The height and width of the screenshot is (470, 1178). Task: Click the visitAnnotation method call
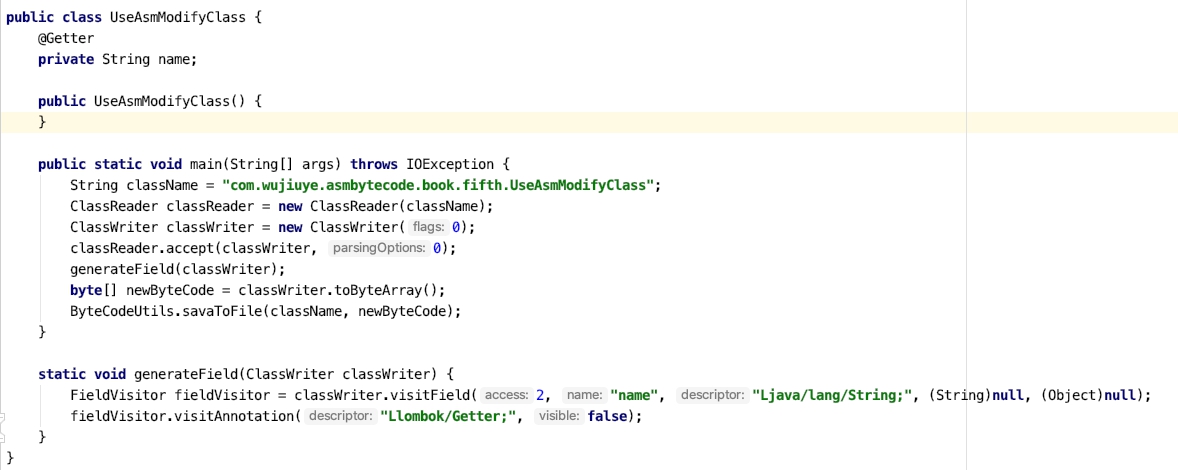tap(234, 416)
